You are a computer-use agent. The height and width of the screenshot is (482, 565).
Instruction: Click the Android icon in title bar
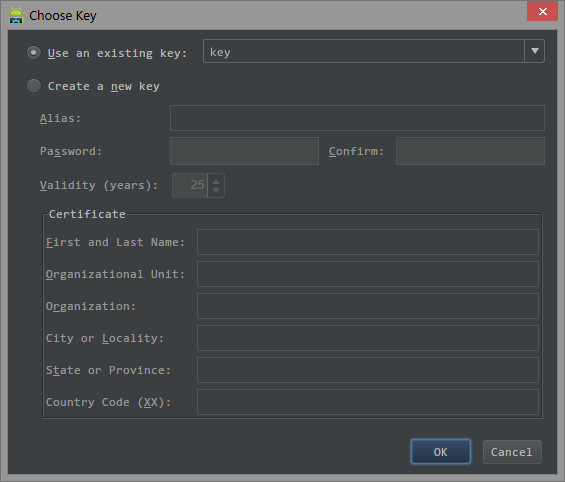point(16,15)
